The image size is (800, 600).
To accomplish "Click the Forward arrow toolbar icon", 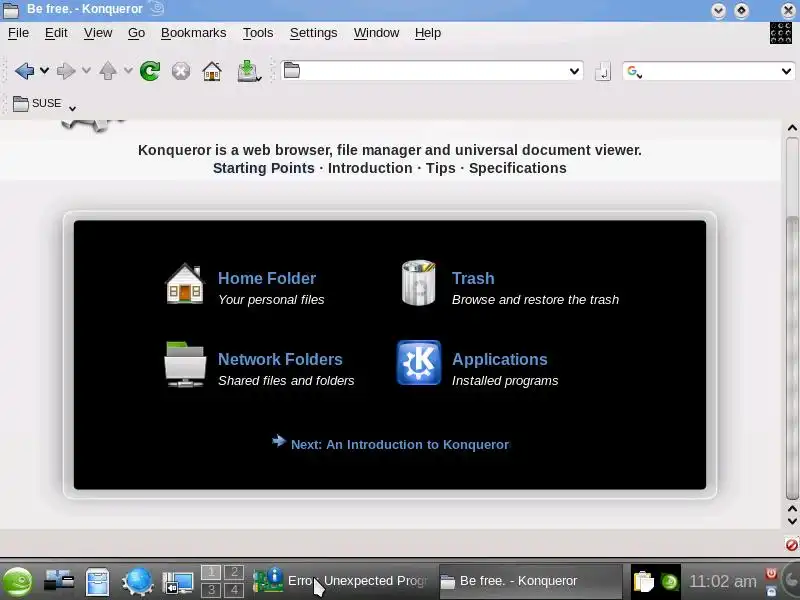I will (x=66, y=71).
